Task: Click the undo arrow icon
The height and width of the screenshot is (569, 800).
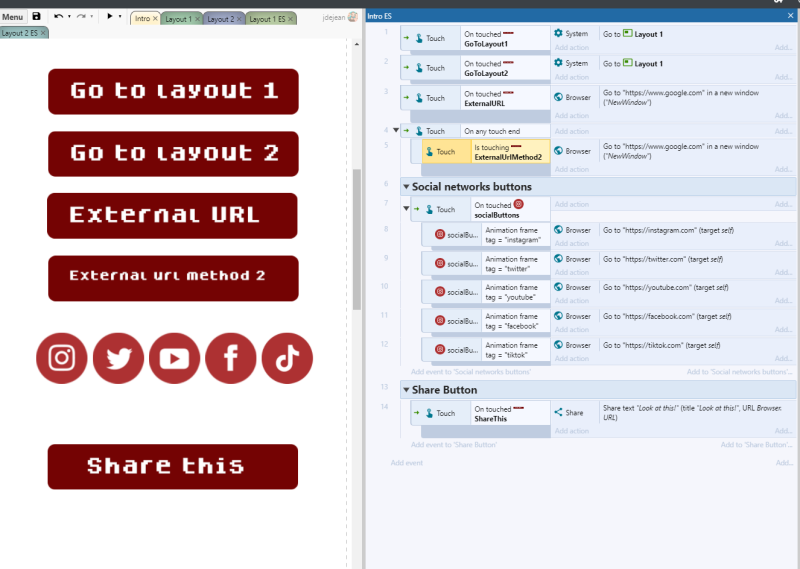Action: tap(59, 16)
